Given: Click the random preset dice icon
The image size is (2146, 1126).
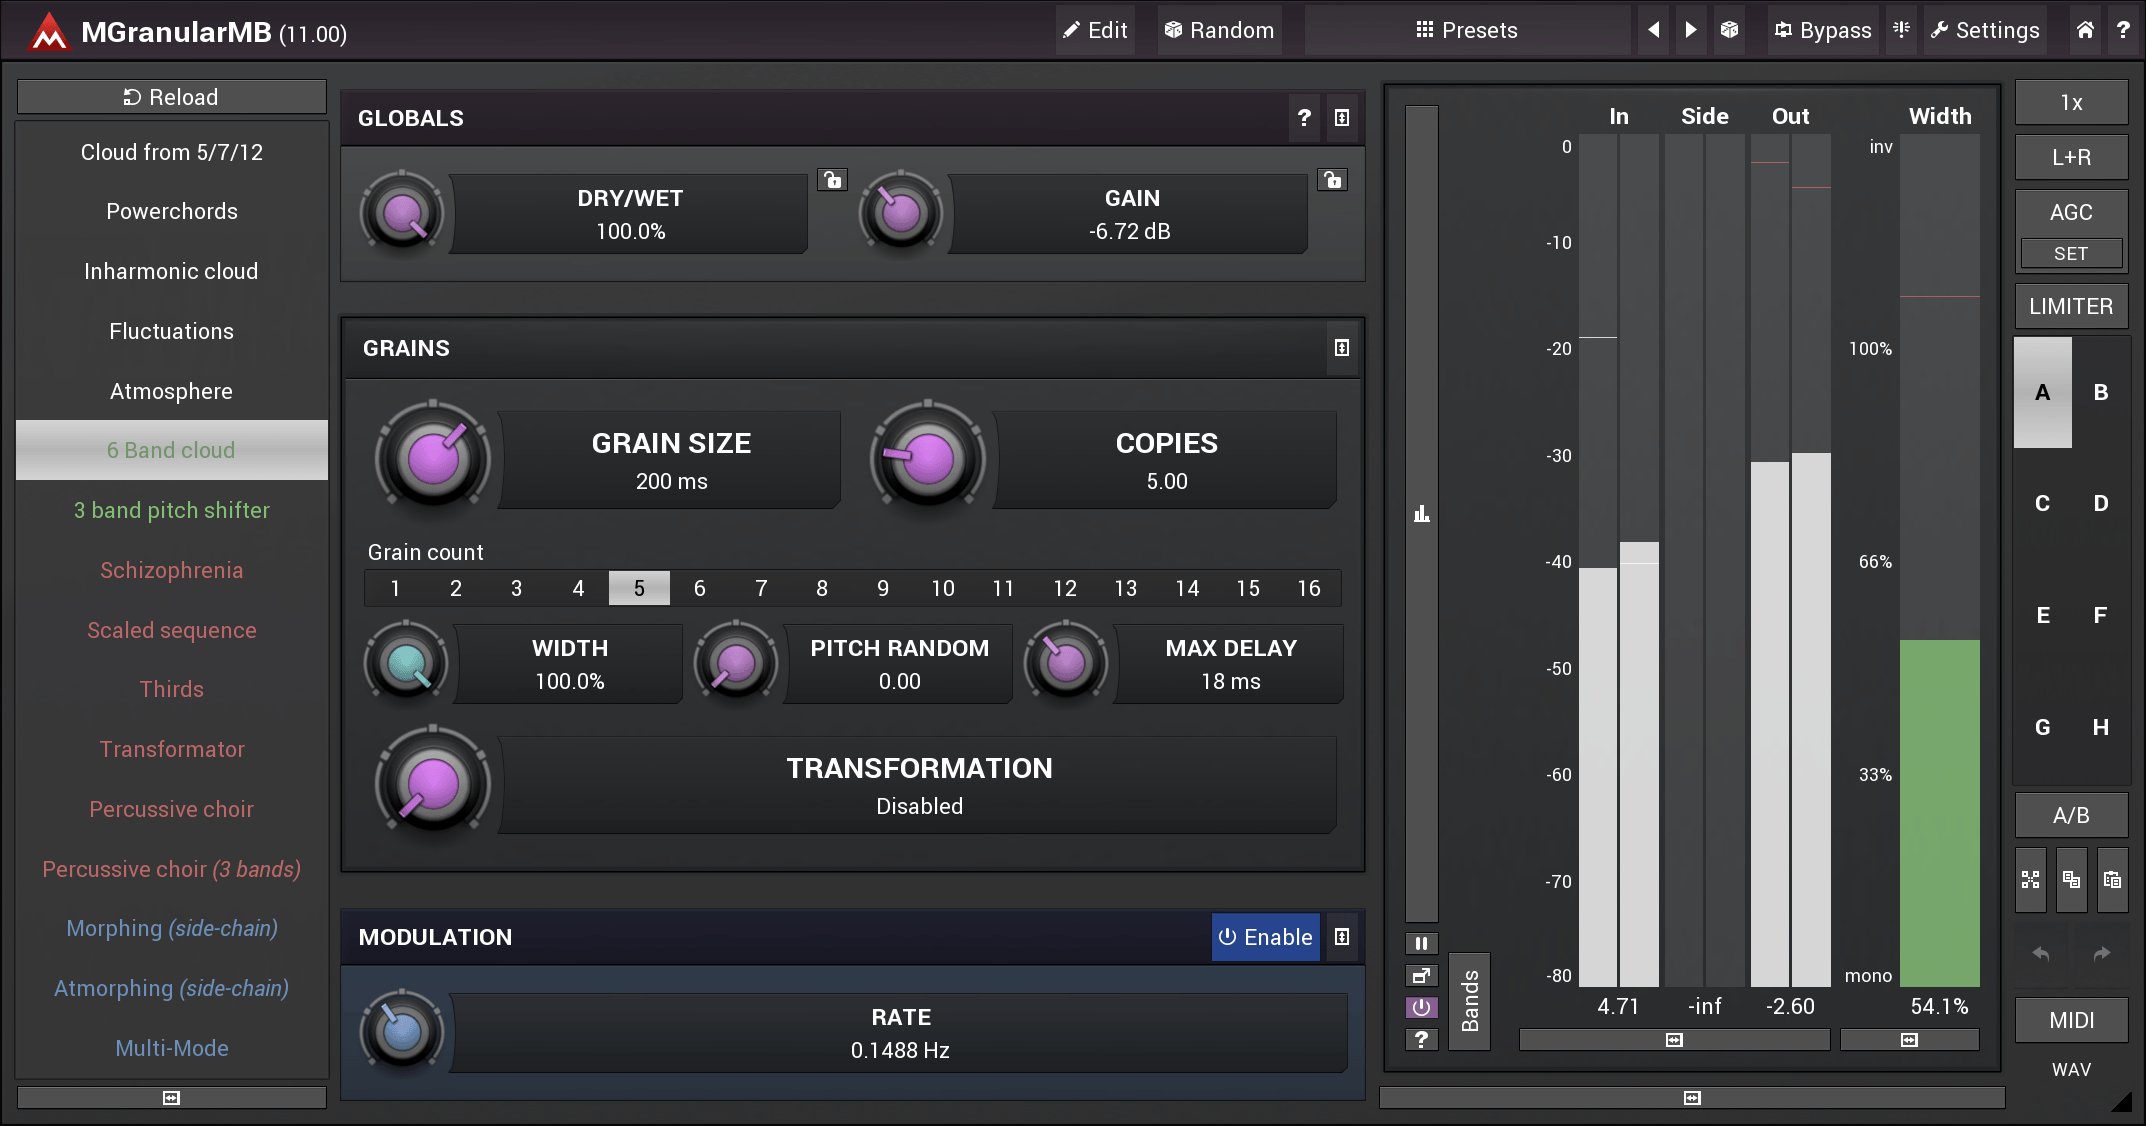Looking at the screenshot, I should [x=1729, y=30].
